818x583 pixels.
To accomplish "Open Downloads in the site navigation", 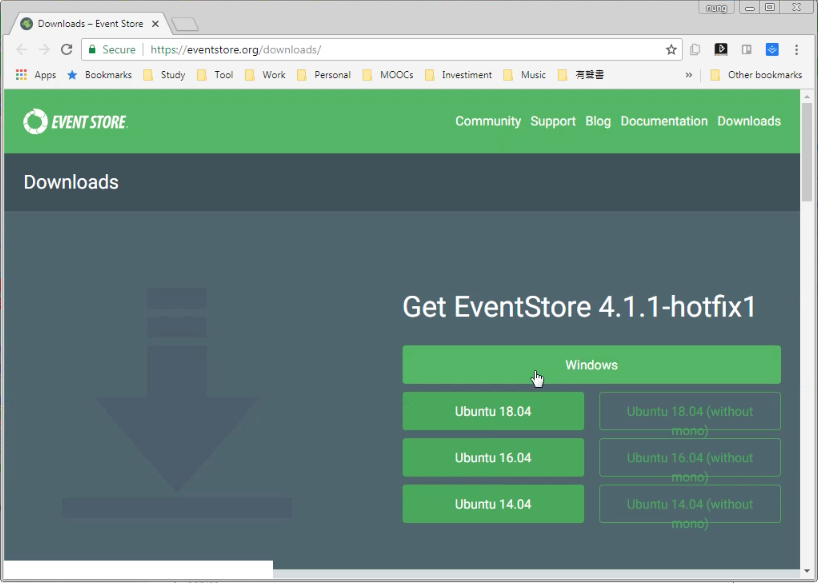I will point(749,121).
